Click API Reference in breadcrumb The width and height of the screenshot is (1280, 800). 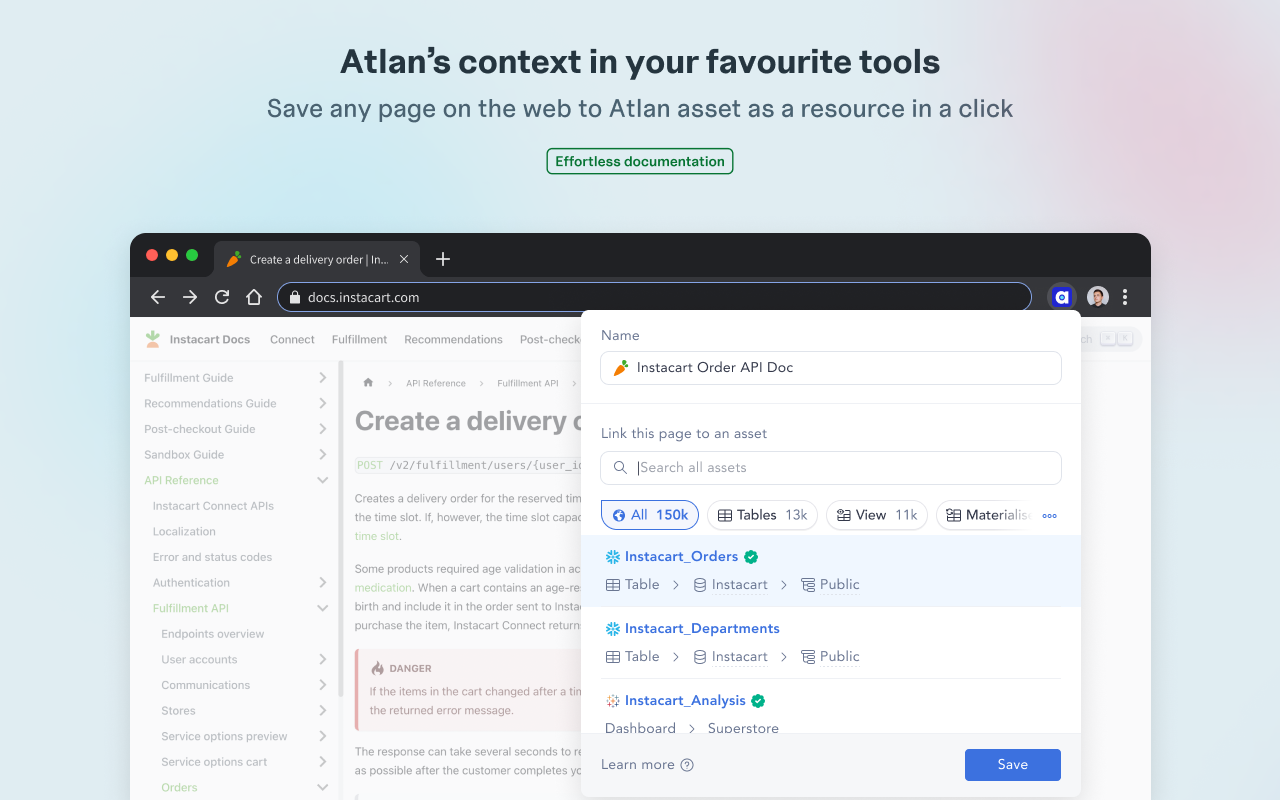click(436, 383)
